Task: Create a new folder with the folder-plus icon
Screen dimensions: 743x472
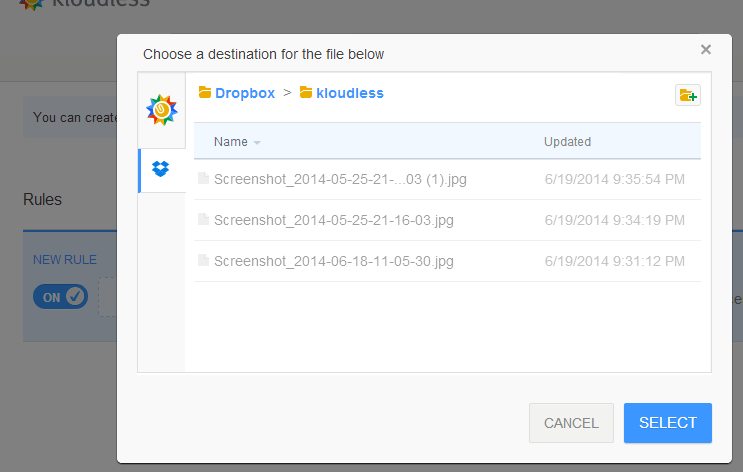Action: [688, 95]
